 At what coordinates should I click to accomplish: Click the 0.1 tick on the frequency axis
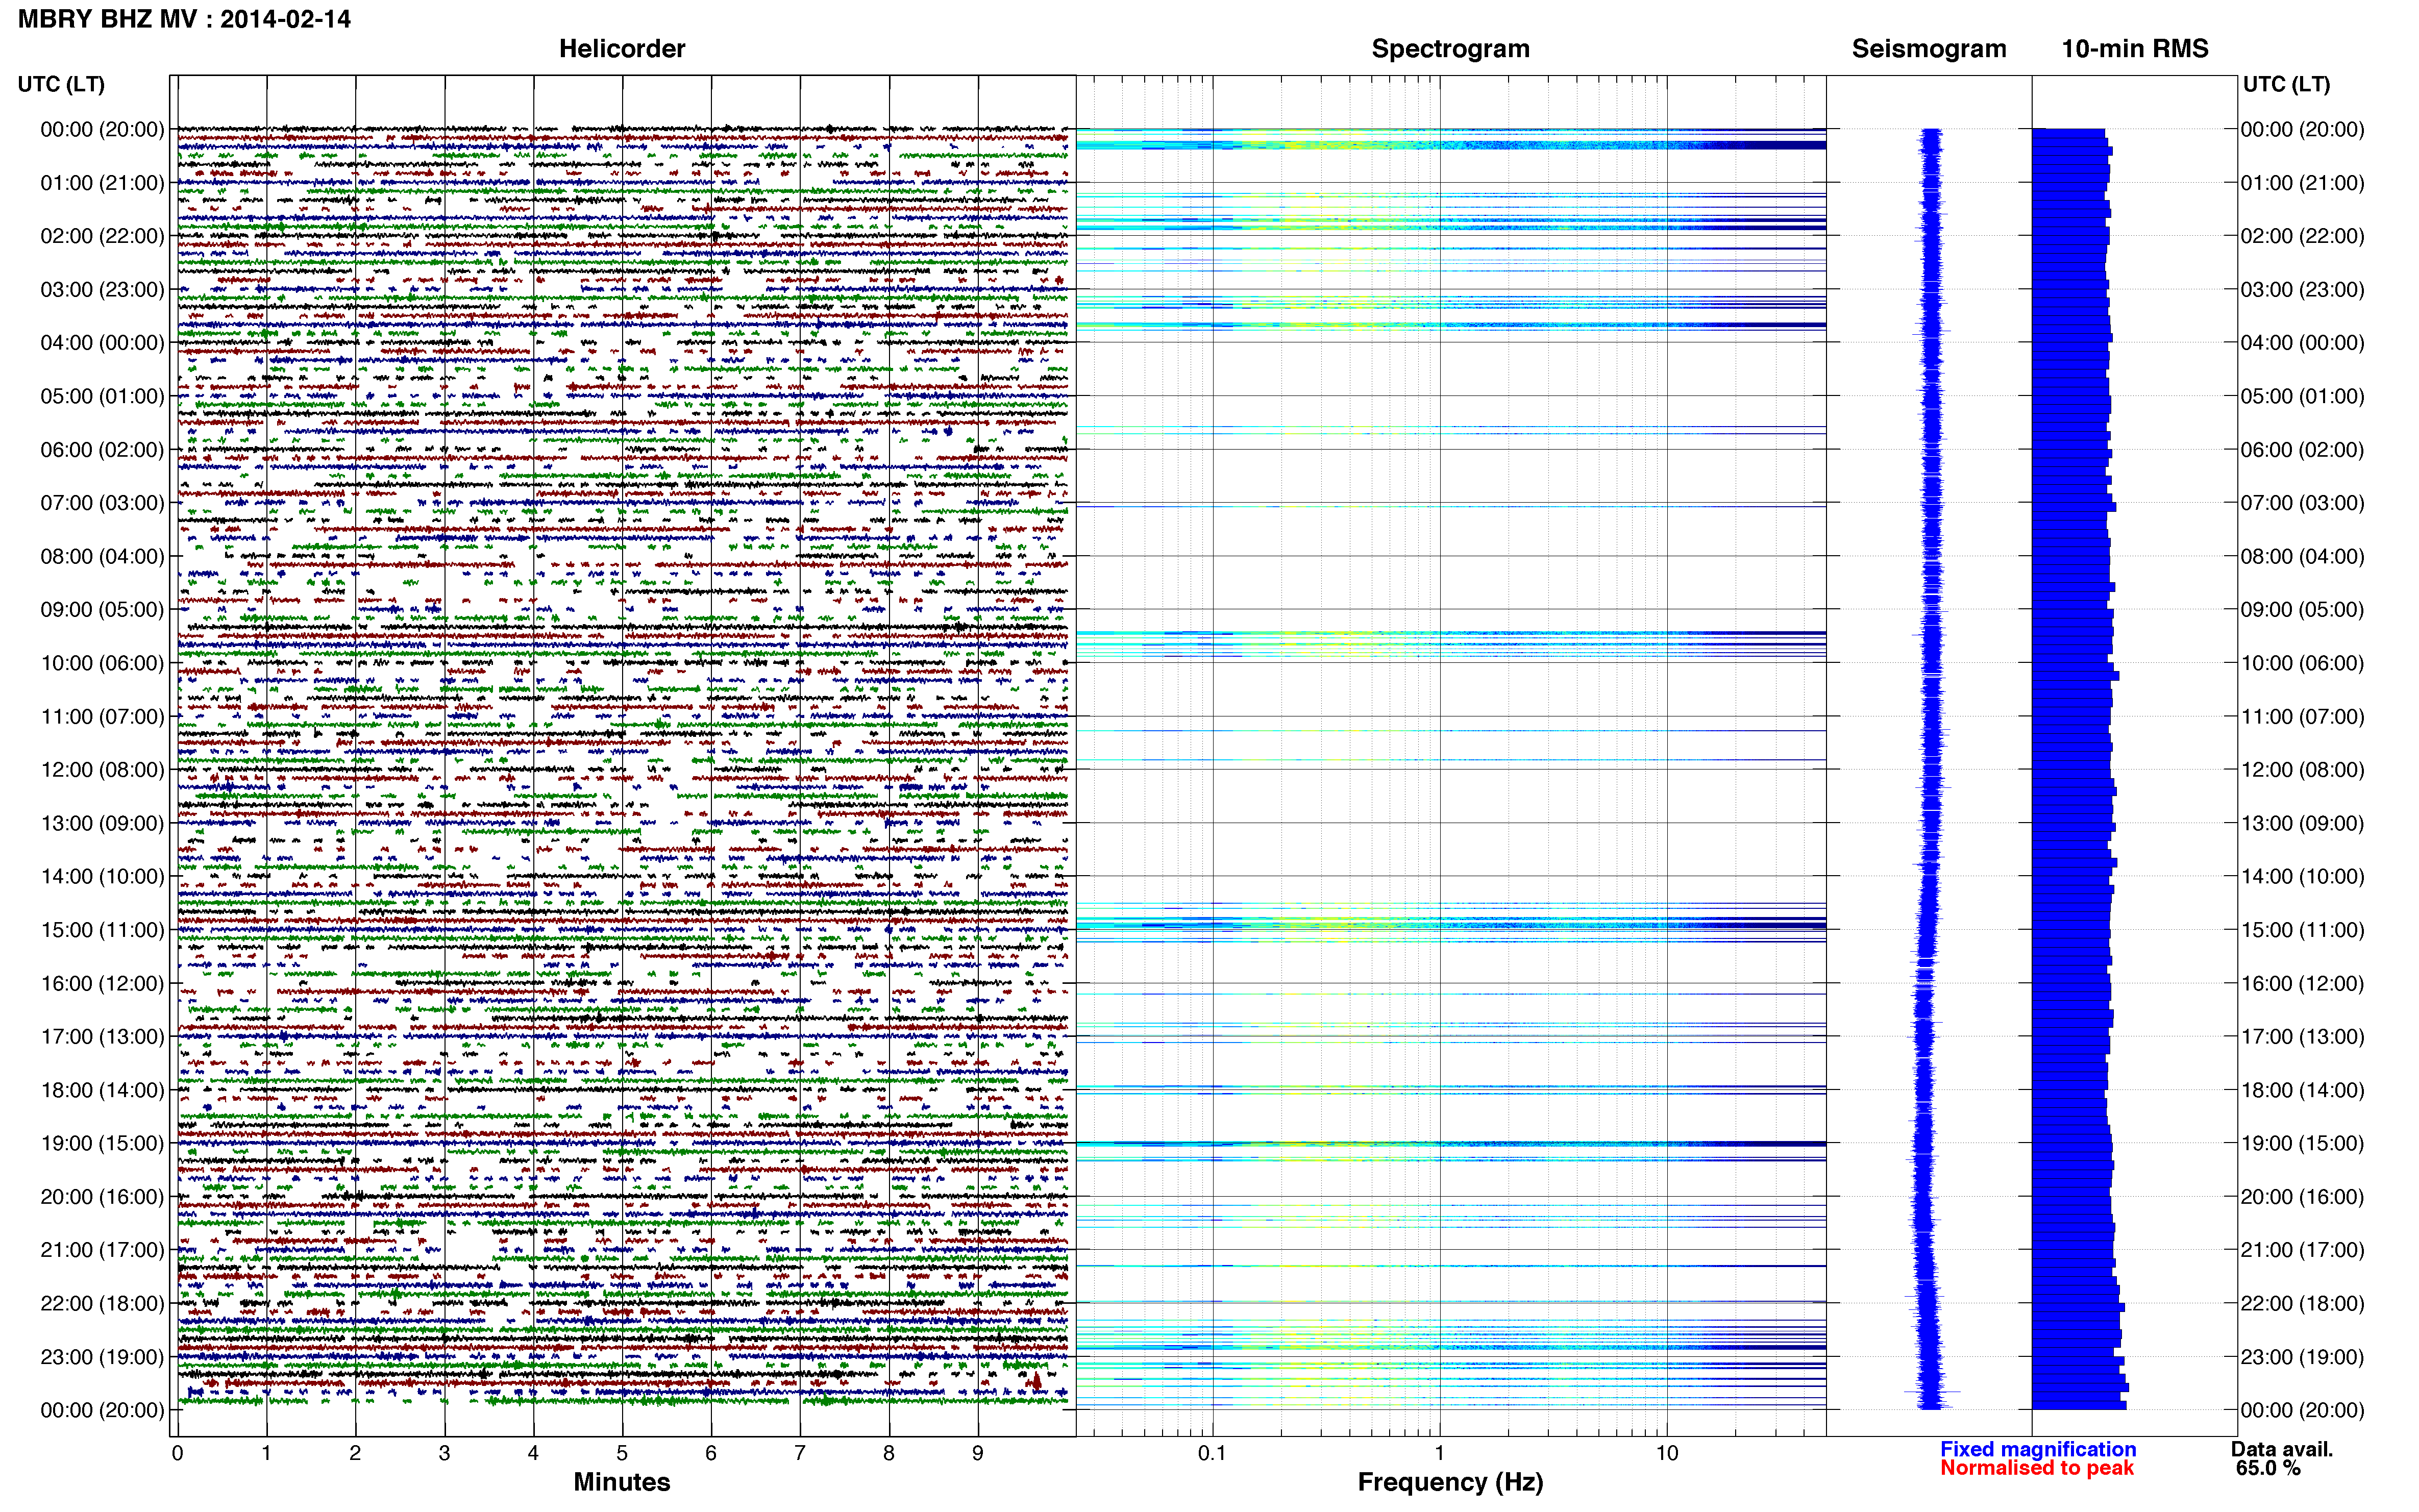pyautogui.click(x=1212, y=1453)
